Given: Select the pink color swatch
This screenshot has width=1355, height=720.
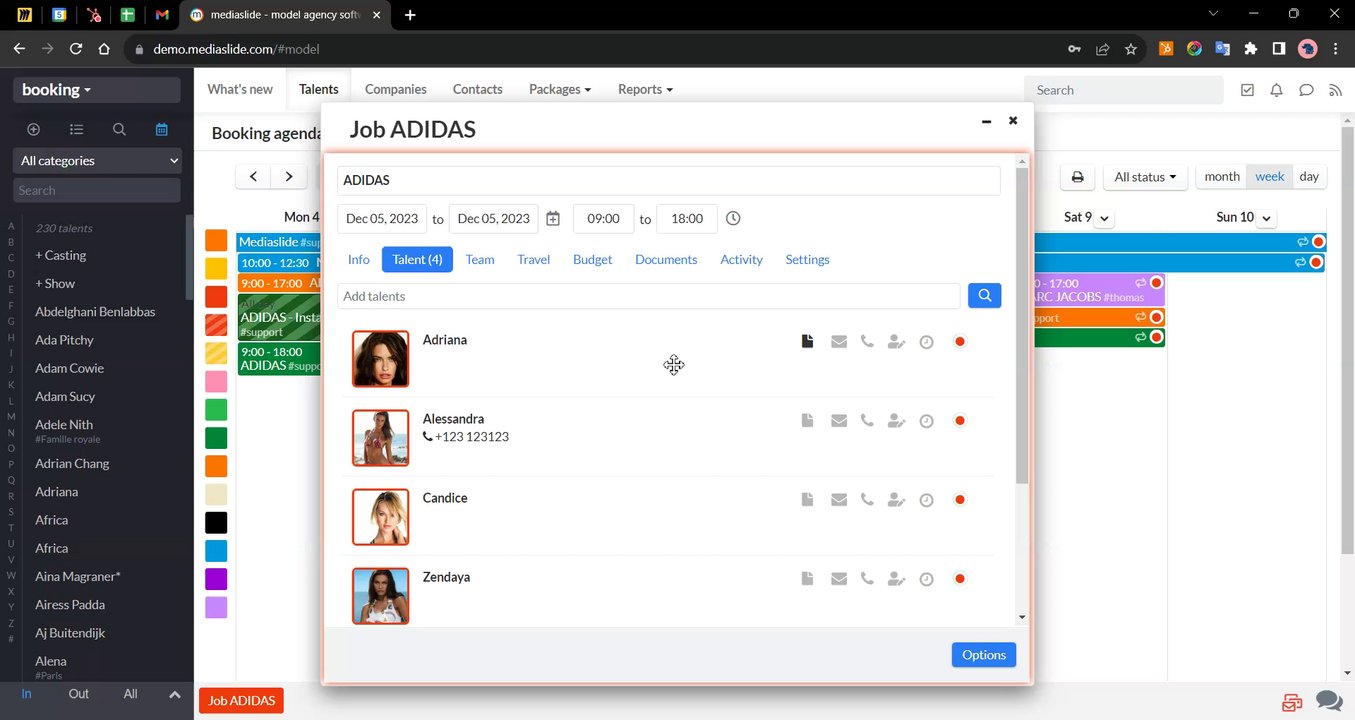Looking at the screenshot, I should (216, 381).
